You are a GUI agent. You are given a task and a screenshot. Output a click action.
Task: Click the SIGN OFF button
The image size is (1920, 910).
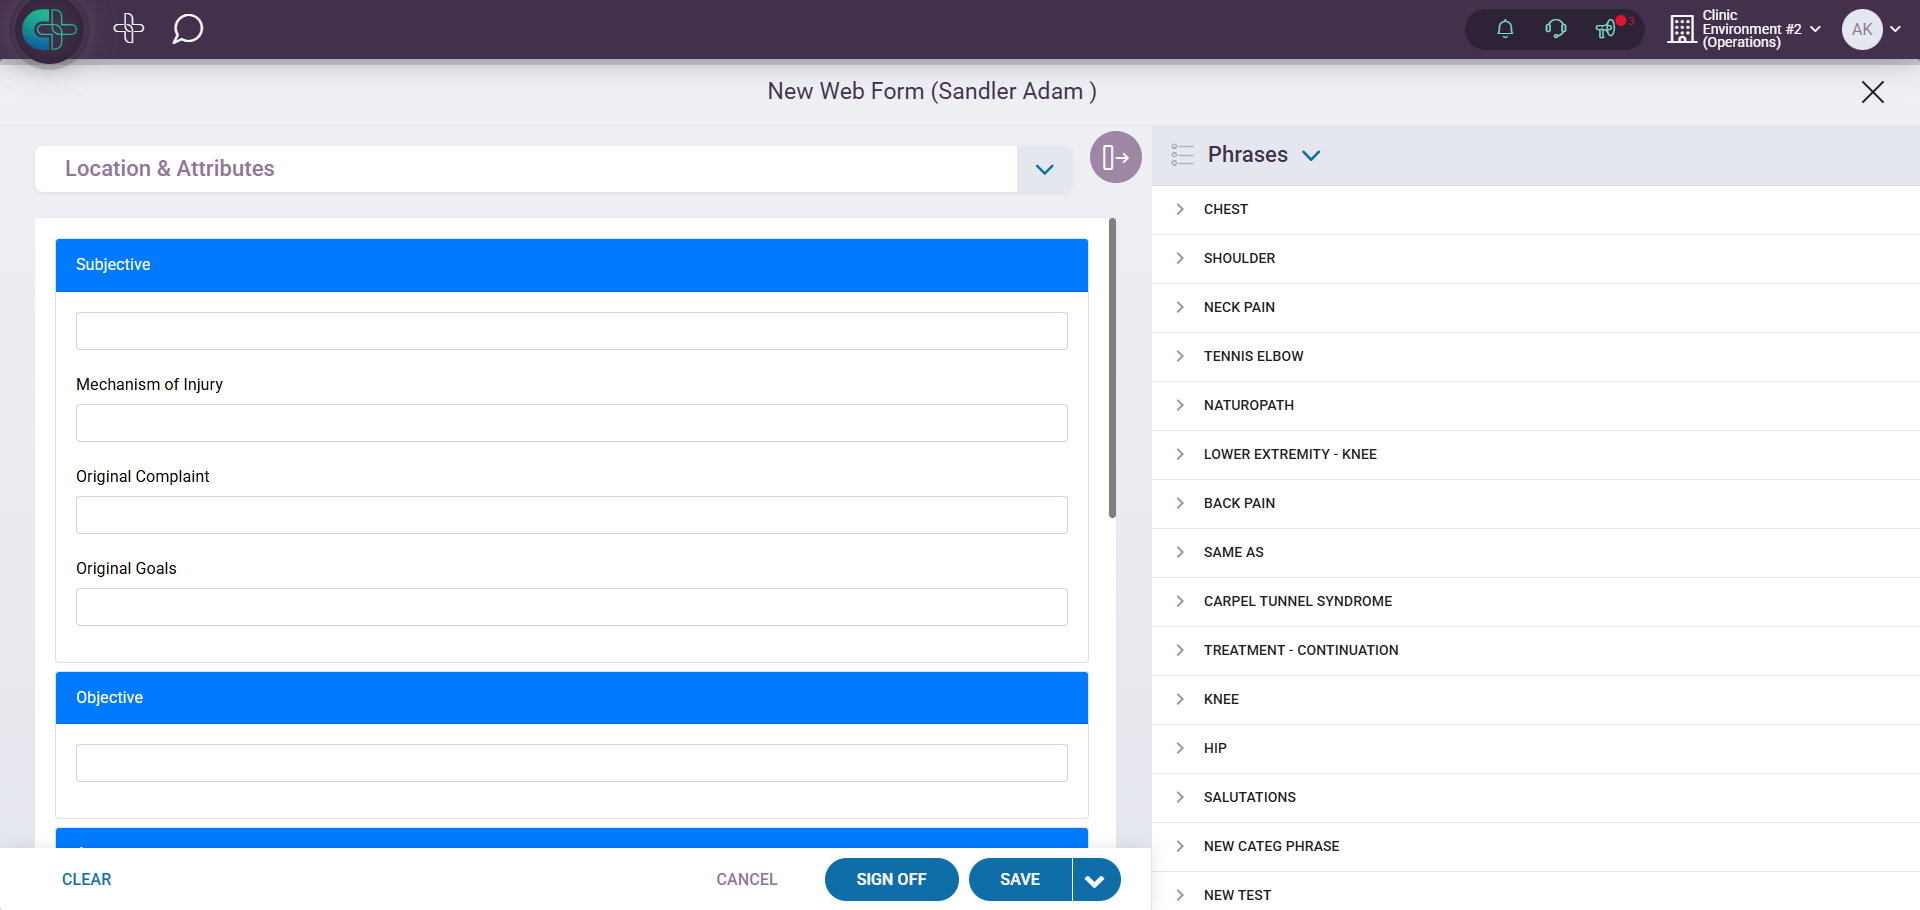pyautogui.click(x=891, y=880)
